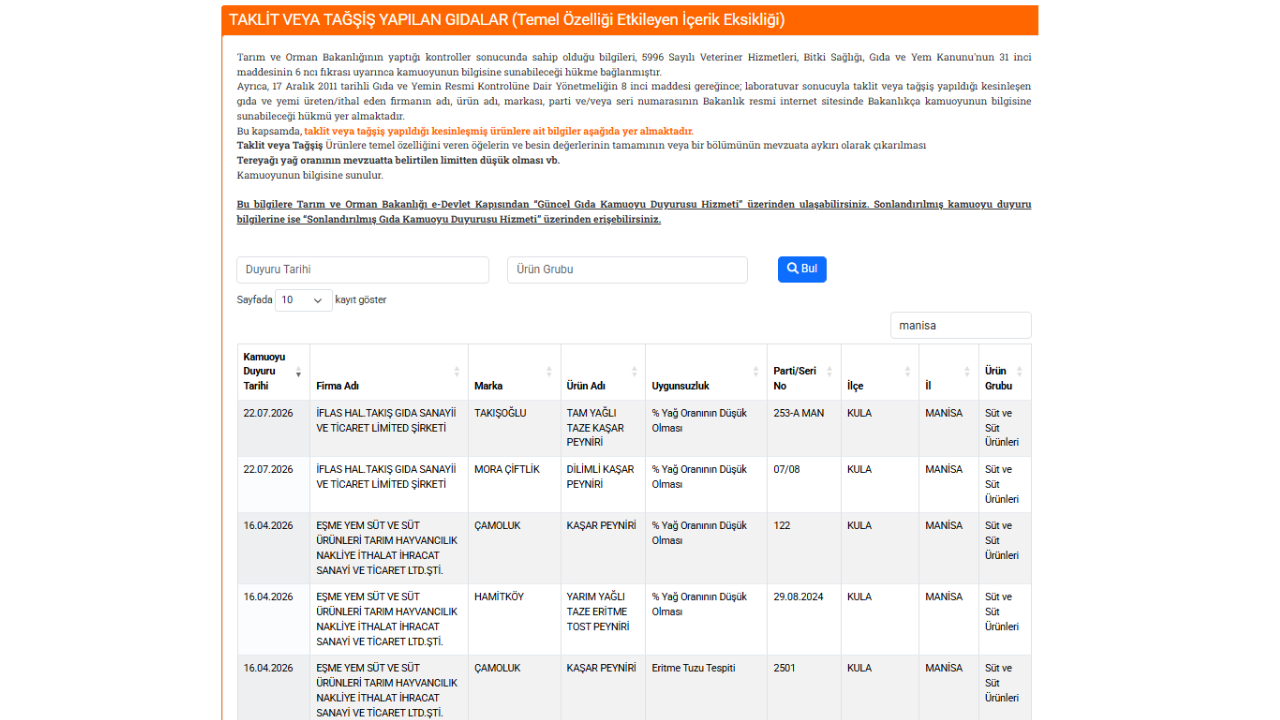Viewport: 1280px width, 720px height.
Task: Click the Ürün Adı column sort arrows
Action: click(x=634, y=372)
